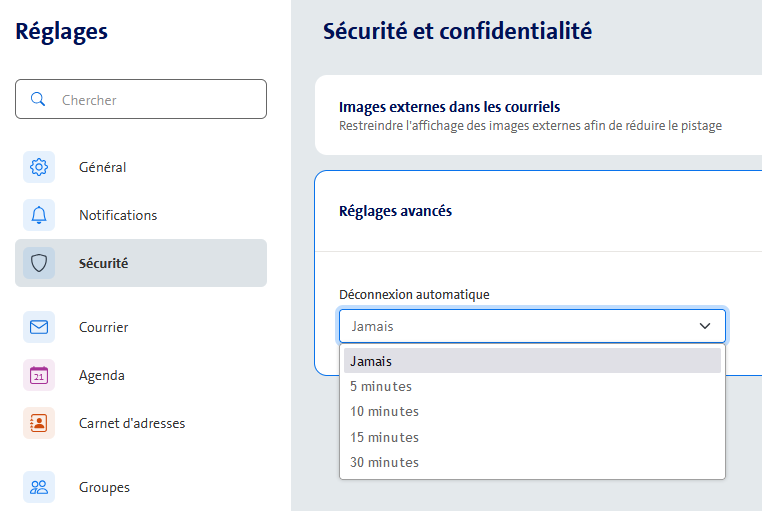Click the Agenda calendar icon

point(39,375)
